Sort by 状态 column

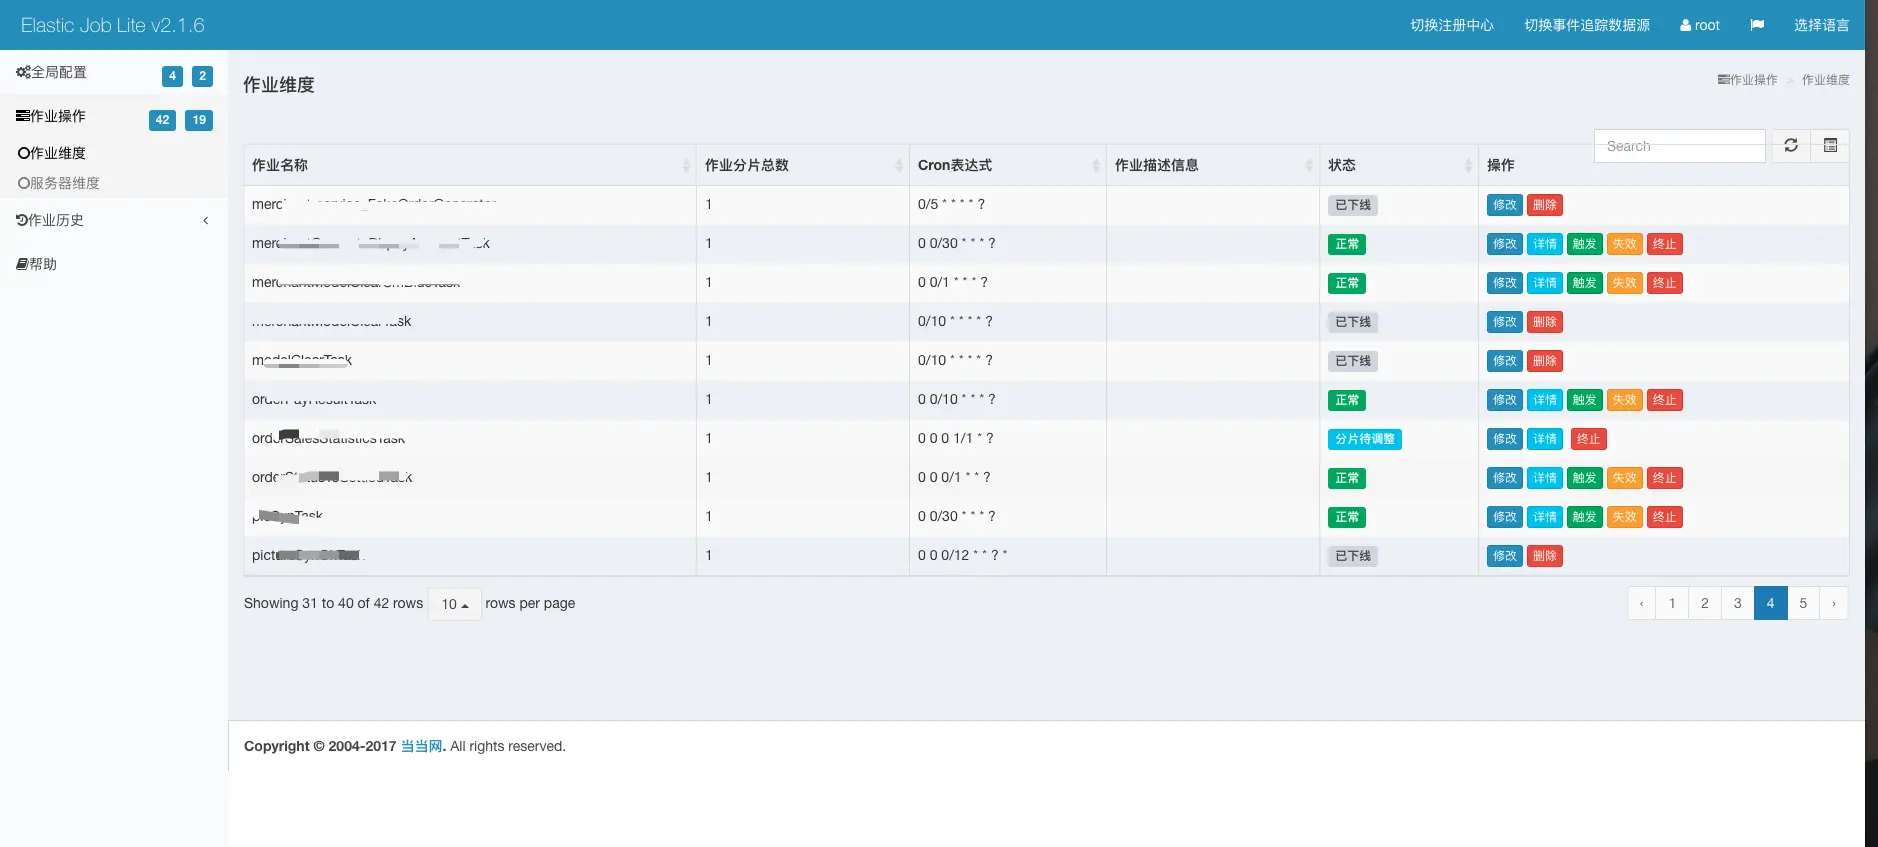(1399, 165)
